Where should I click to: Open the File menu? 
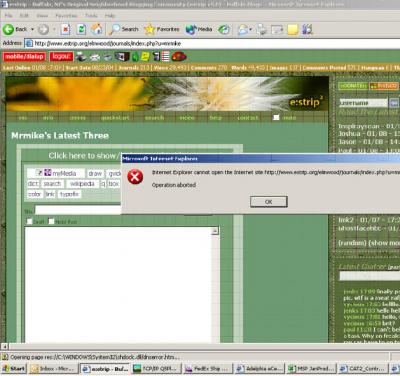9,15
